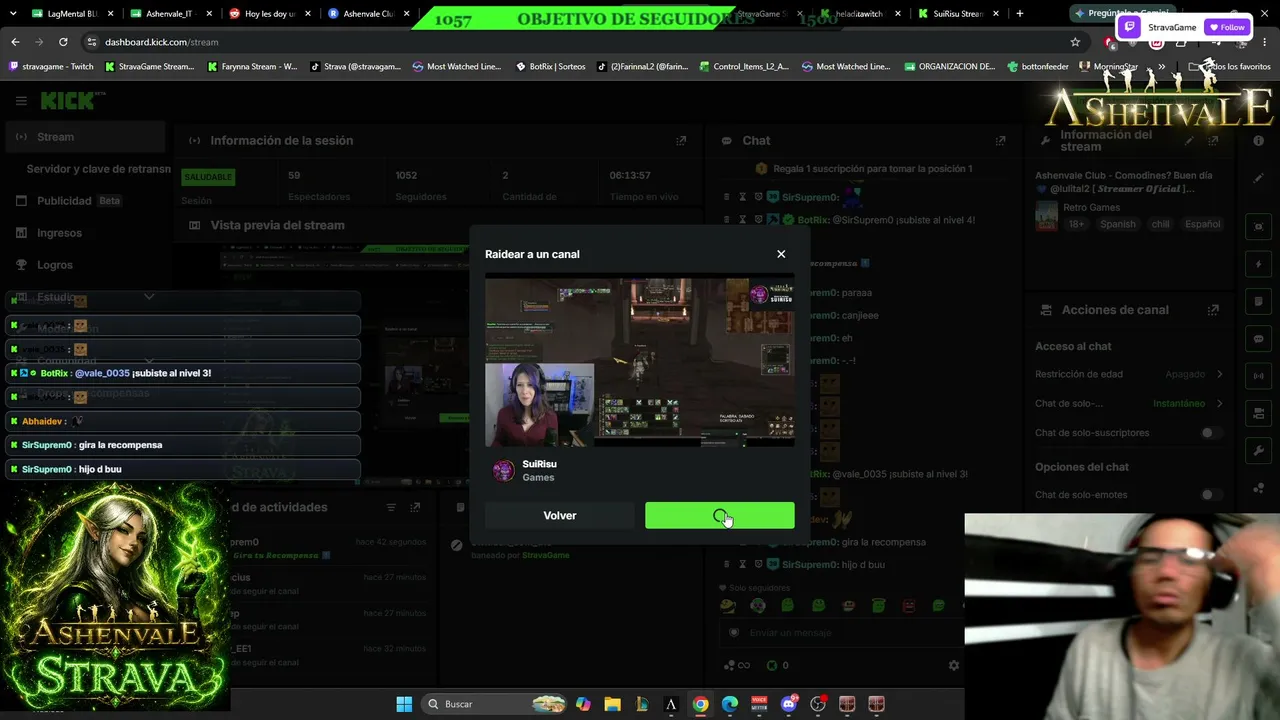This screenshot has height=720, width=1280.
Task: Open Google Chrome from taskbar
Action: click(700, 704)
